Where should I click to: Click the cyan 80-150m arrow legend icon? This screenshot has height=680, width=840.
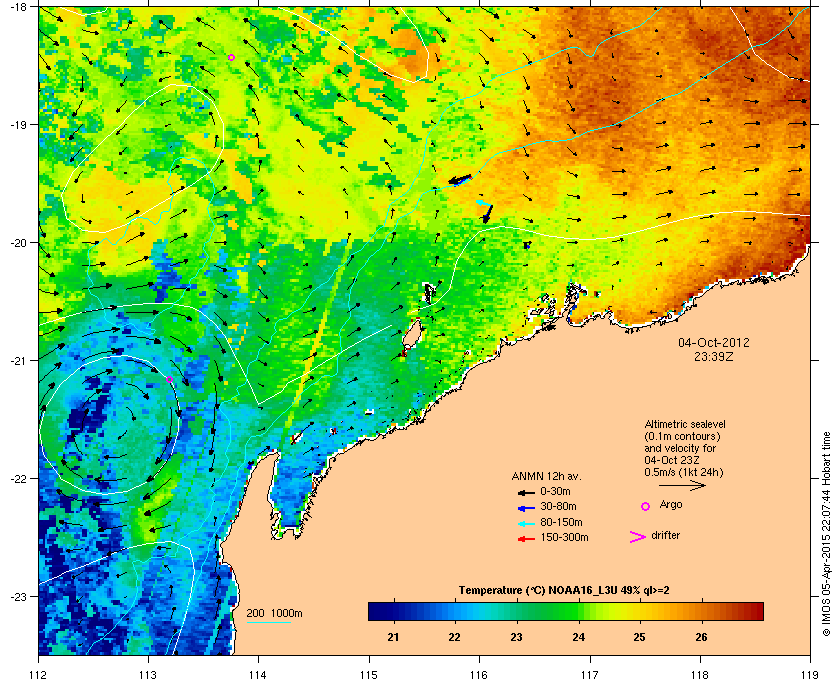[x=526, y=523]
